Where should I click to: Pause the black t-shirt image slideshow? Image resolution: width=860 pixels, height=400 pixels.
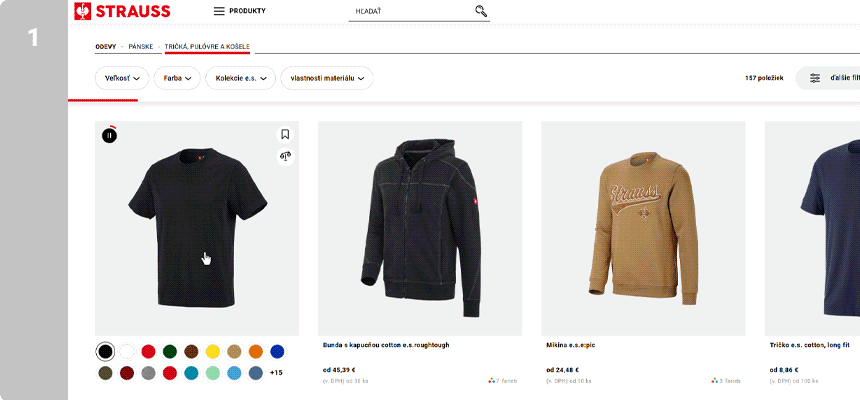109,135
